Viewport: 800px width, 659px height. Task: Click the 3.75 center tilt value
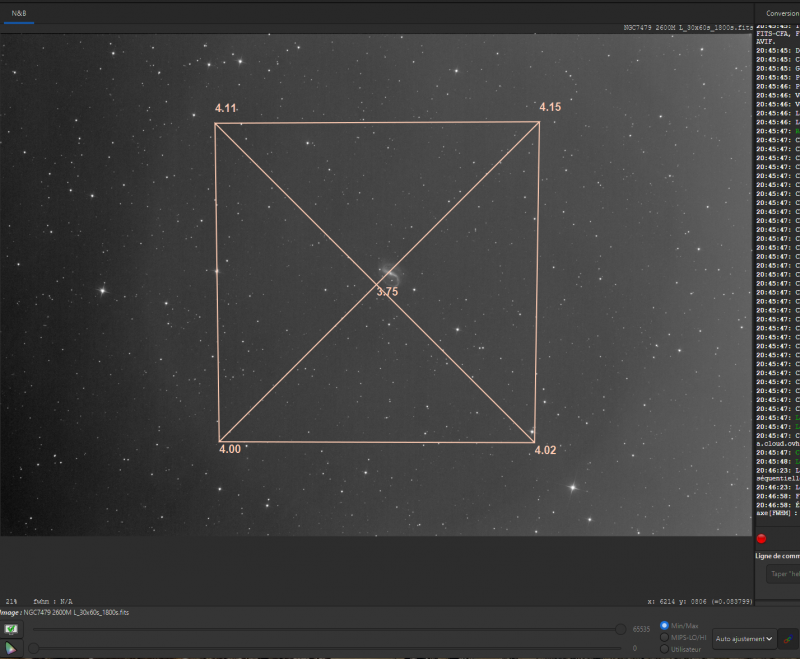click(x=387, y=292)
